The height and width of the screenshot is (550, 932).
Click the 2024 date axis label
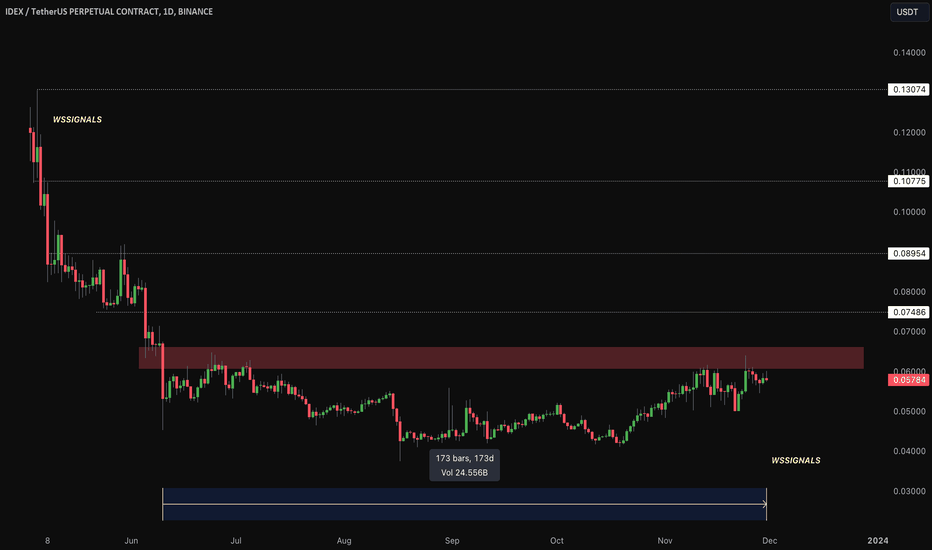878,541
